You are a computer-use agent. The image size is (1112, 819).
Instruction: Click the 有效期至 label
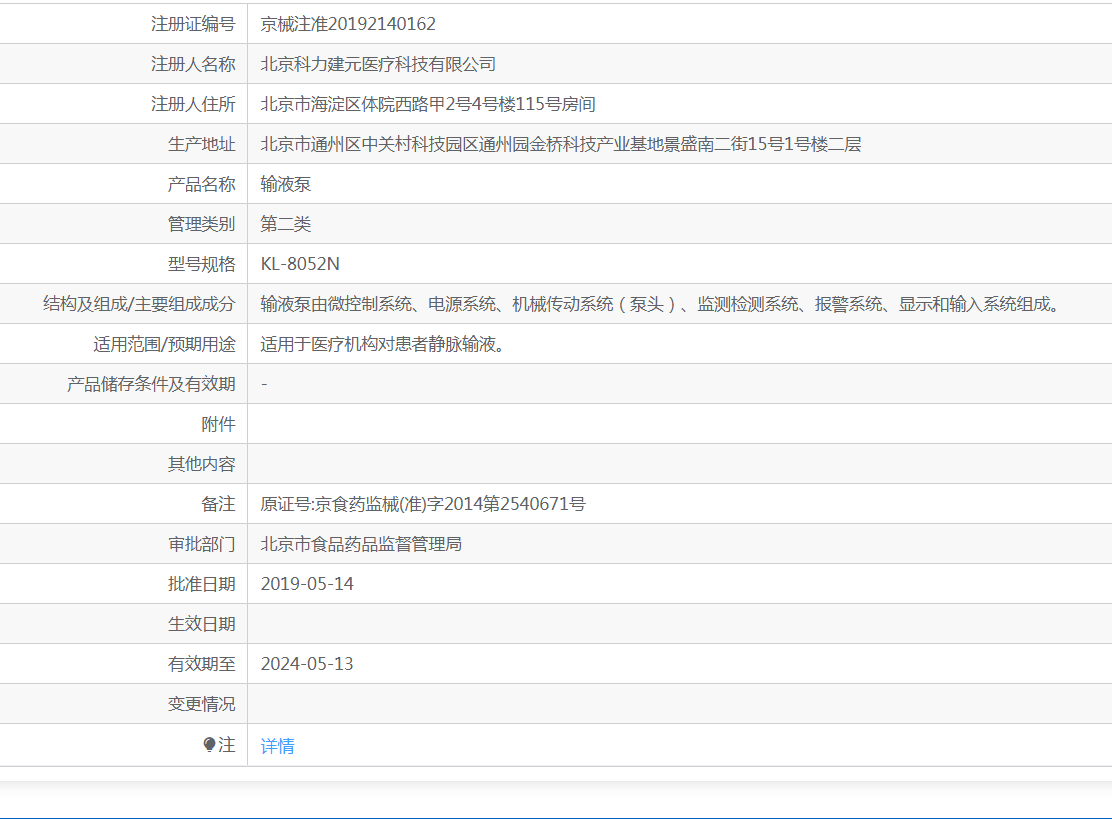pyautogui.click(x=201, y=664)
